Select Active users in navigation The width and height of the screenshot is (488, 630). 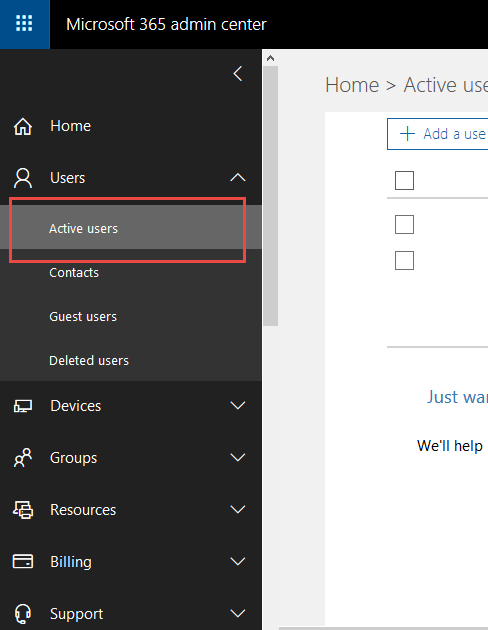[131, 227]
